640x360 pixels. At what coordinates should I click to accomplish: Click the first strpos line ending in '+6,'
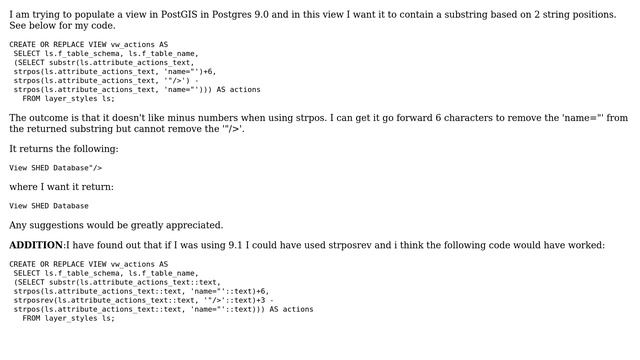pos(115,71)
